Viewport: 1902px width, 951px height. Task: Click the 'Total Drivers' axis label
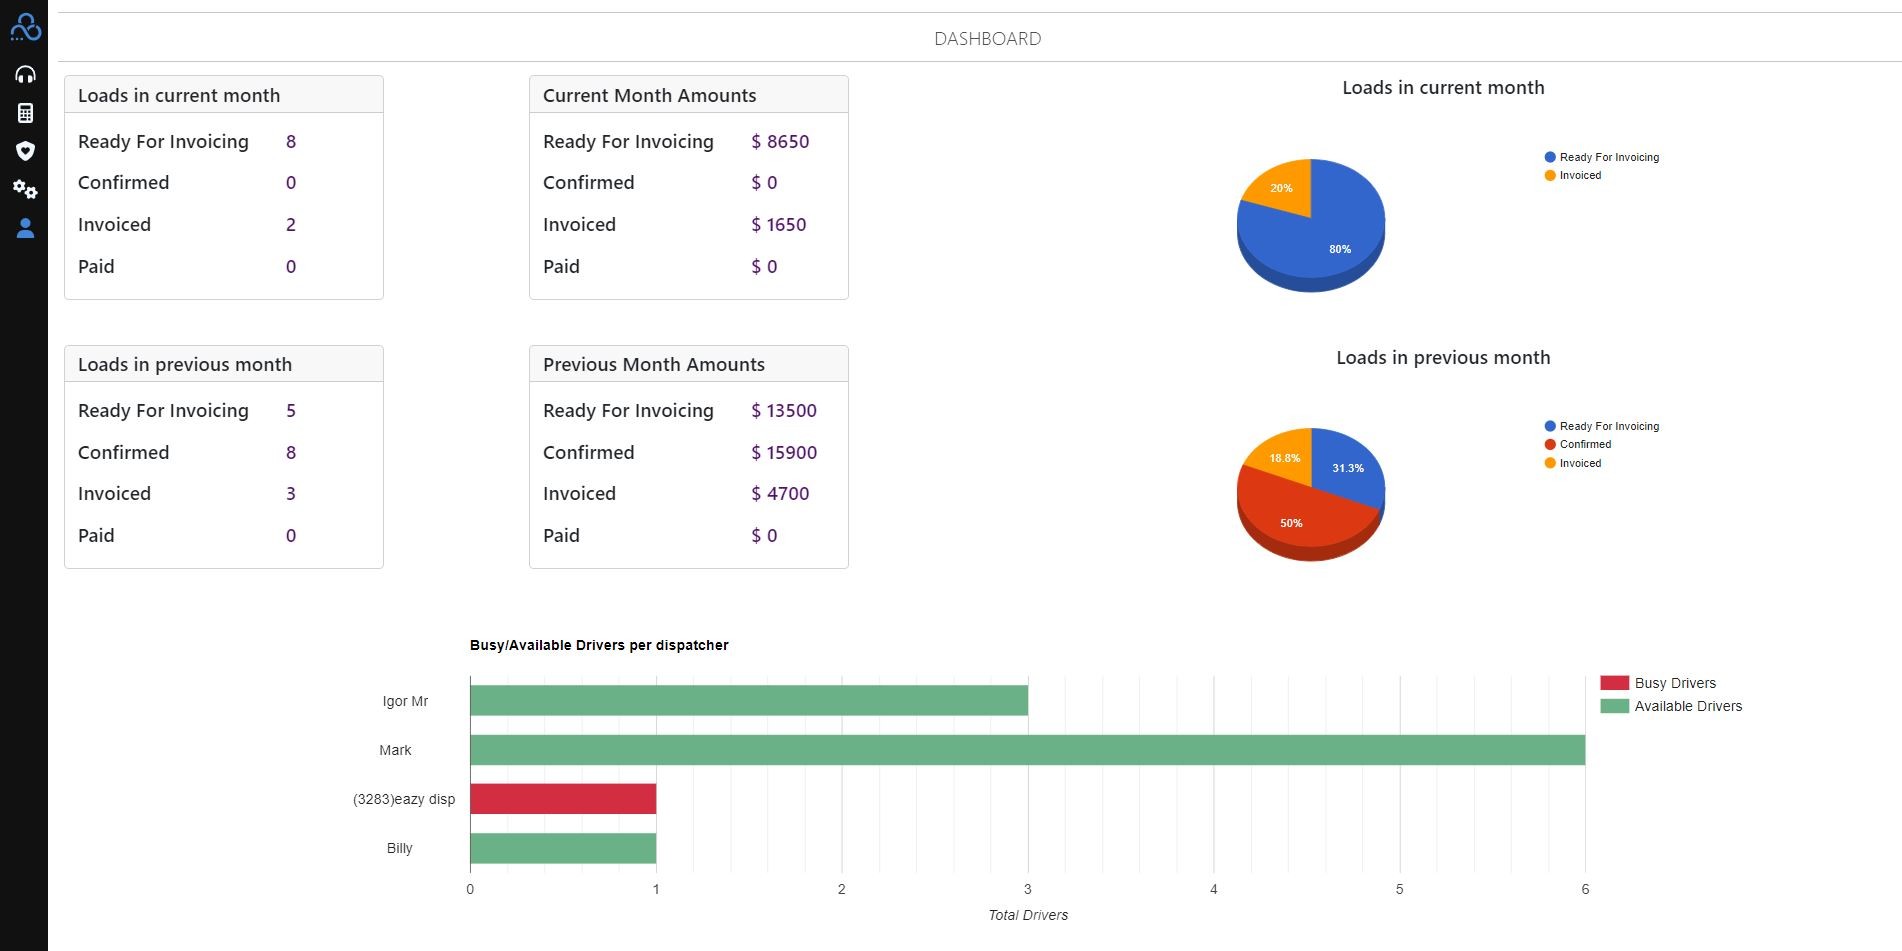tap(1028, 915)
